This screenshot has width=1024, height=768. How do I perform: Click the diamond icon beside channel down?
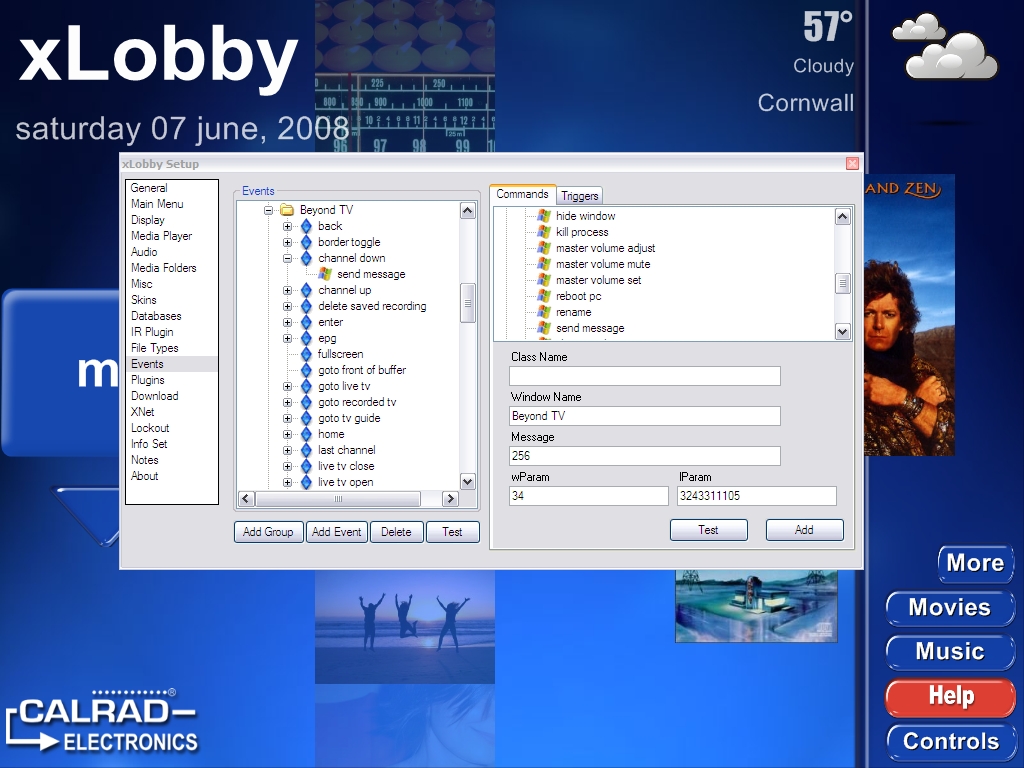click(x=306, y=258)
